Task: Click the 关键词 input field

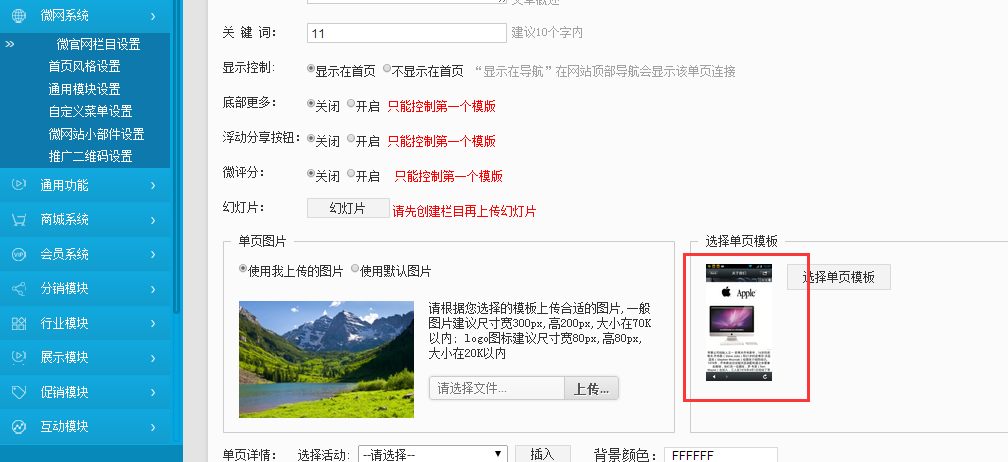Action: tap(406, 33)
